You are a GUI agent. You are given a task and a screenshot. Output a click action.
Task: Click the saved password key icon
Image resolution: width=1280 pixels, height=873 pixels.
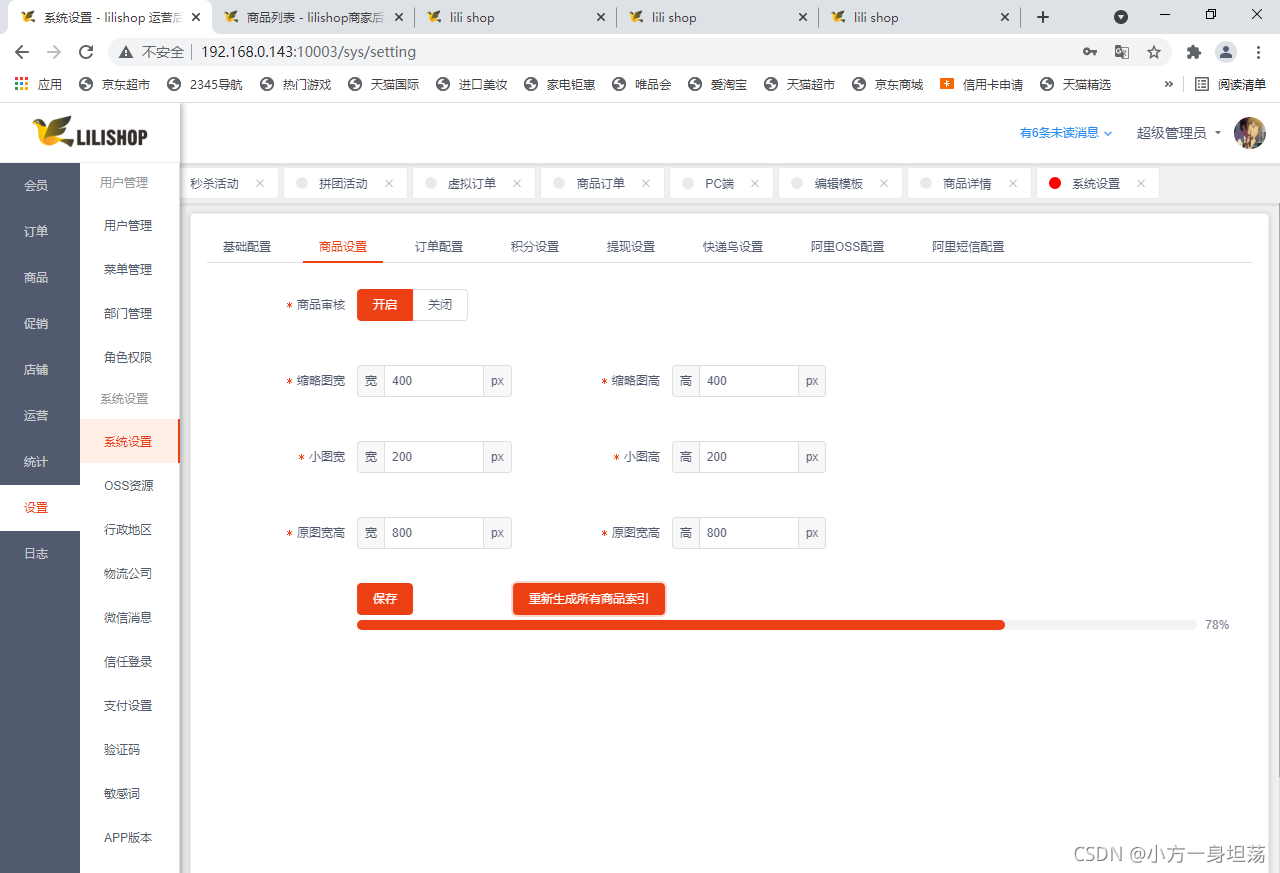(1090, 52)
